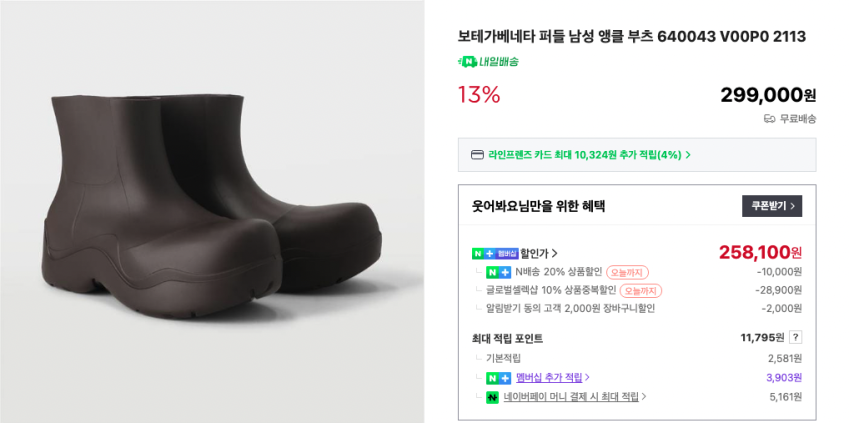The height and width of the screenshot is (423, 849).
Task: Click the N+ icon beside 멤버십 추가 적립
Action: [498, 378]
